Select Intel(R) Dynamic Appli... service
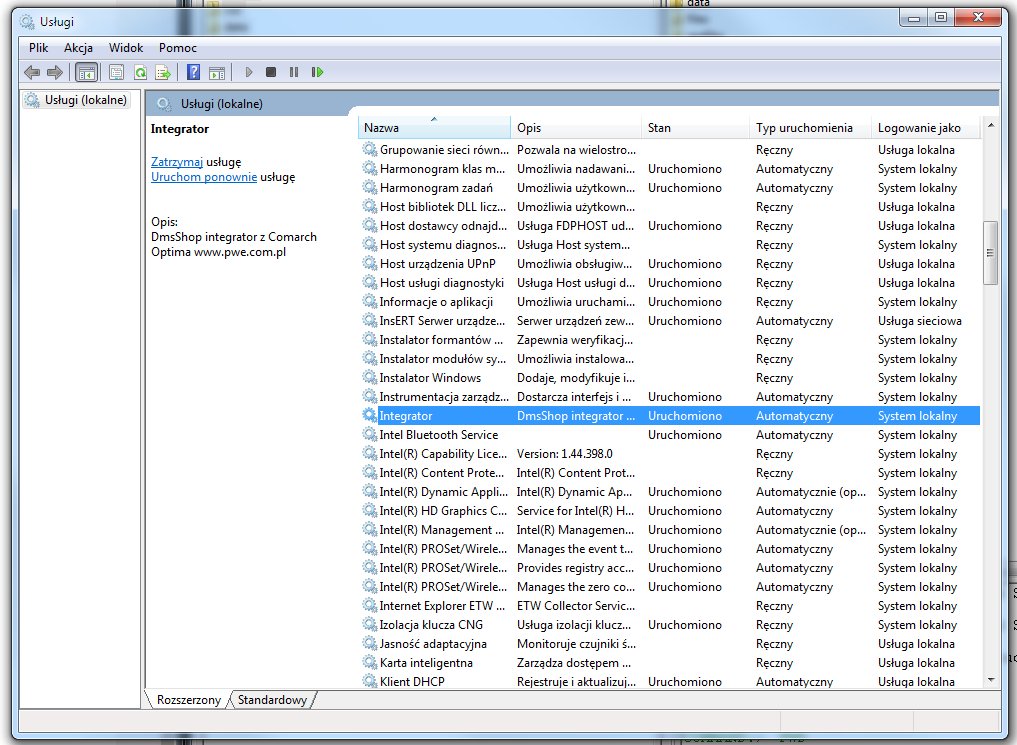The height and width of the screenshot is (745, 1017). click(671, 491)
